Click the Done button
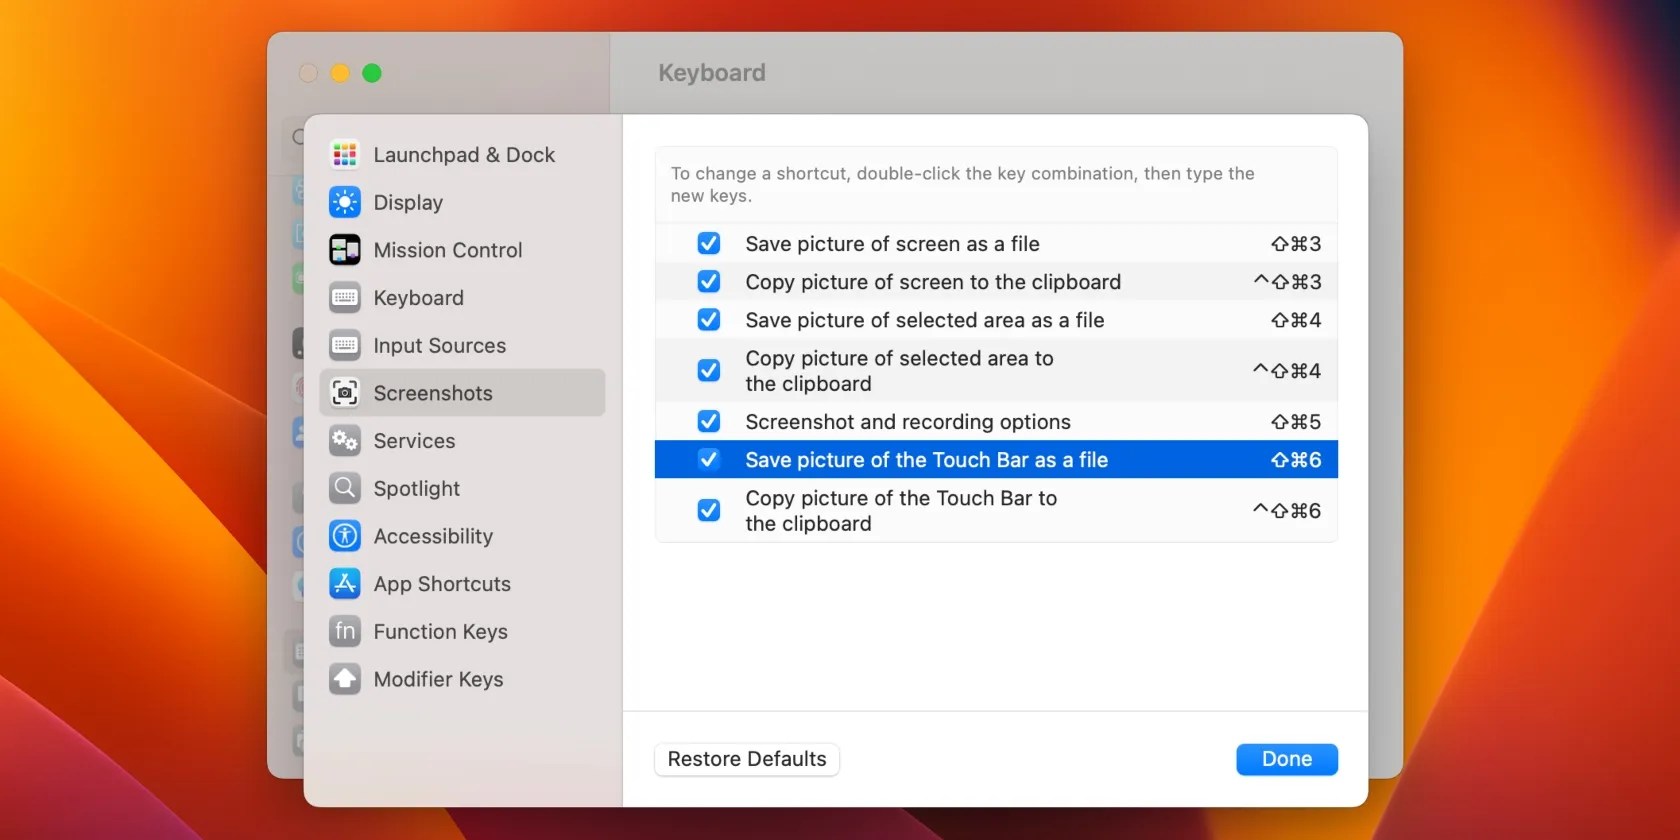This screenshot has width=1680, height=840. [x=1287, y=759]
